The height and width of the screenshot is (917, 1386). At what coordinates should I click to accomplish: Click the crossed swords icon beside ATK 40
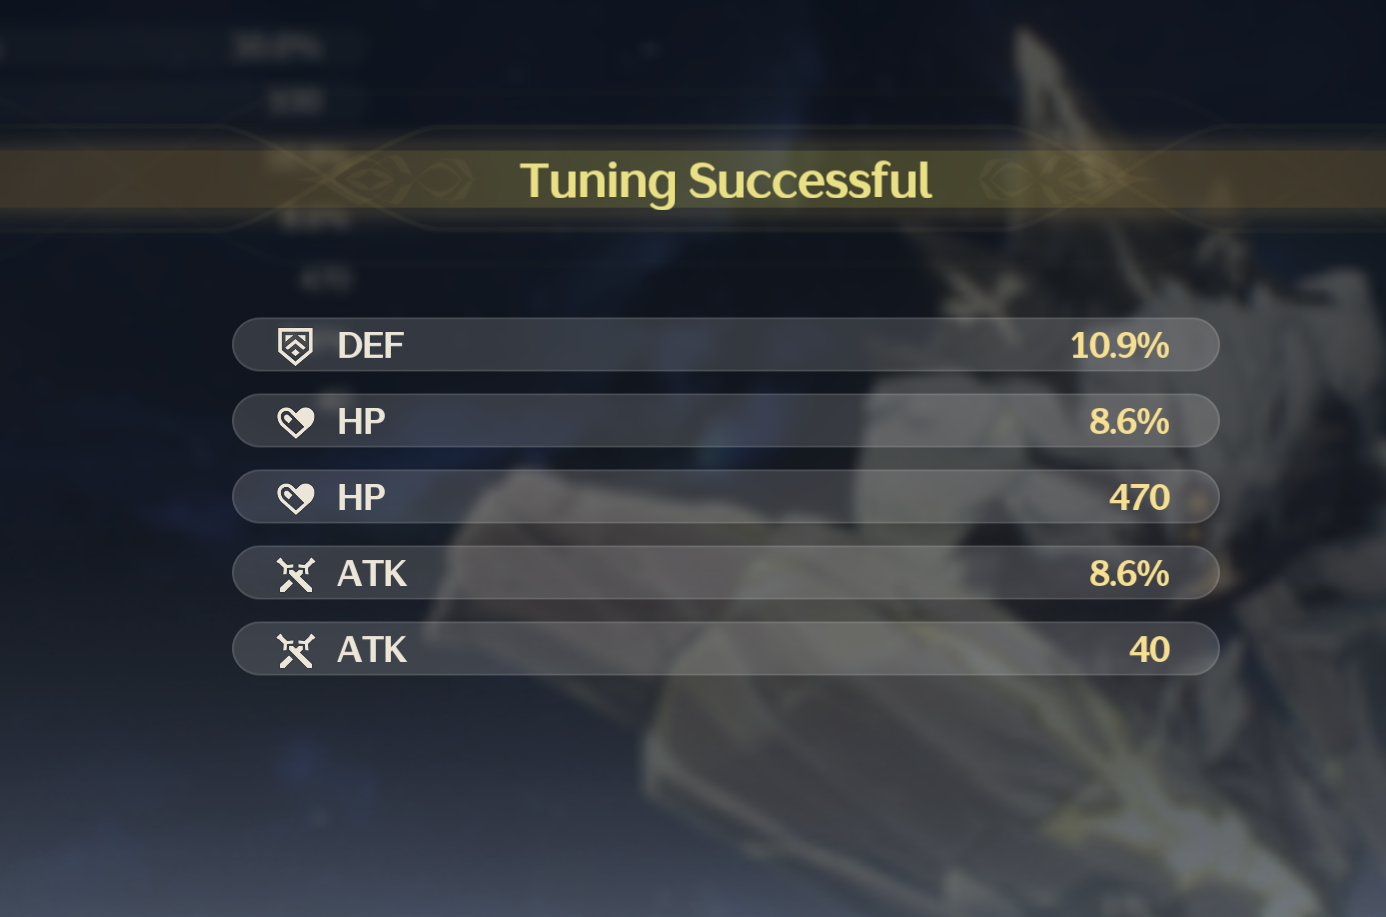coord(295,650)
